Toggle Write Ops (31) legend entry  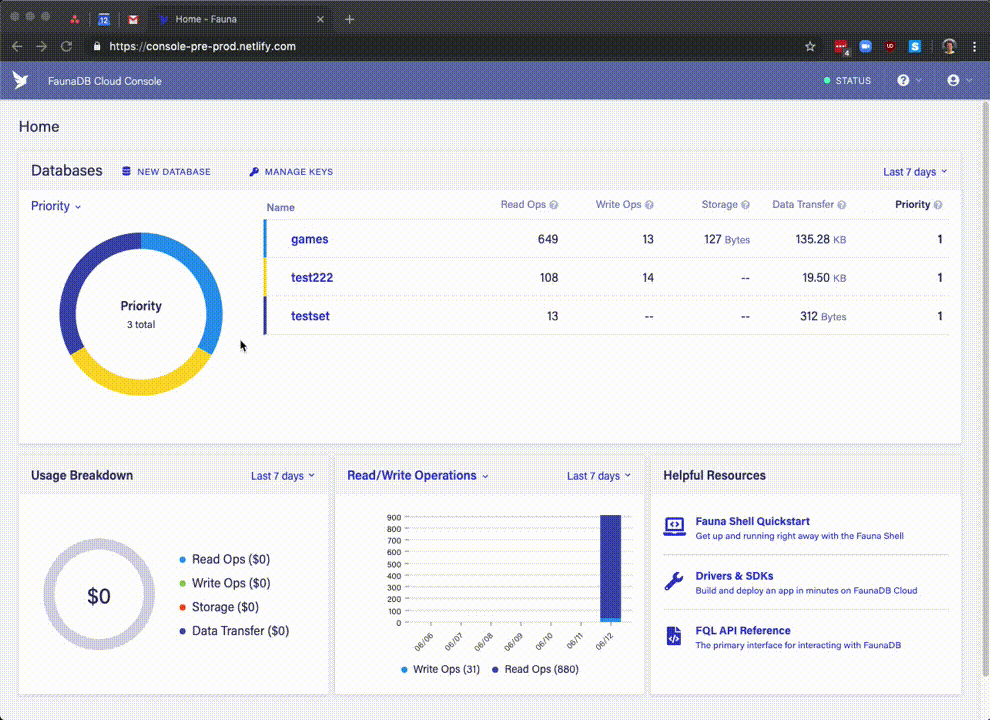[440, 669]
